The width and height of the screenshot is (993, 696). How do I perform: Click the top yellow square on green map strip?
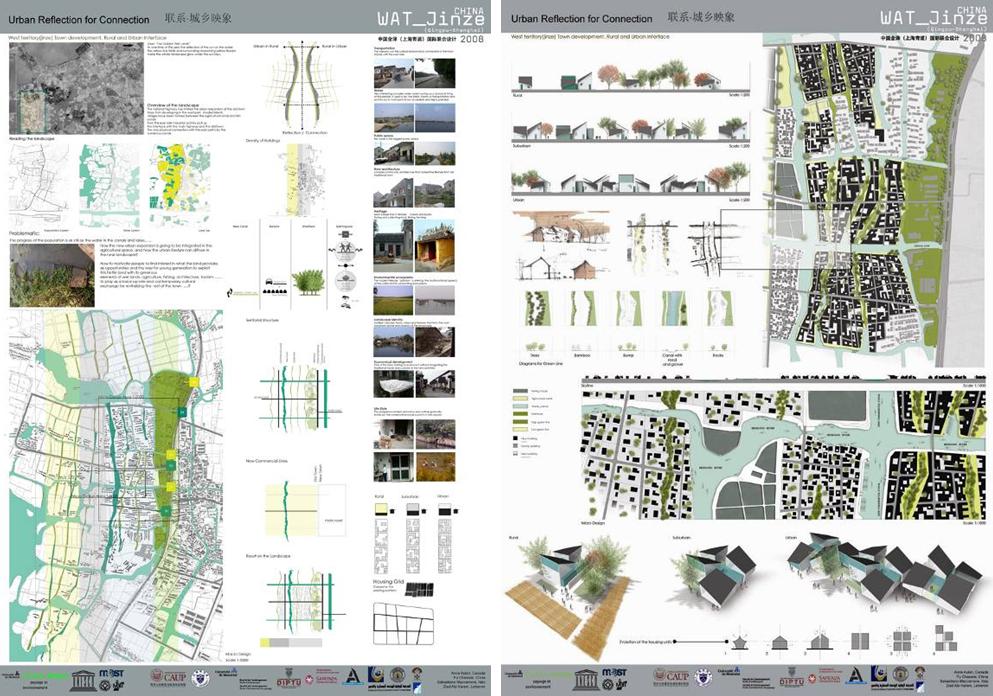[194, 382]
